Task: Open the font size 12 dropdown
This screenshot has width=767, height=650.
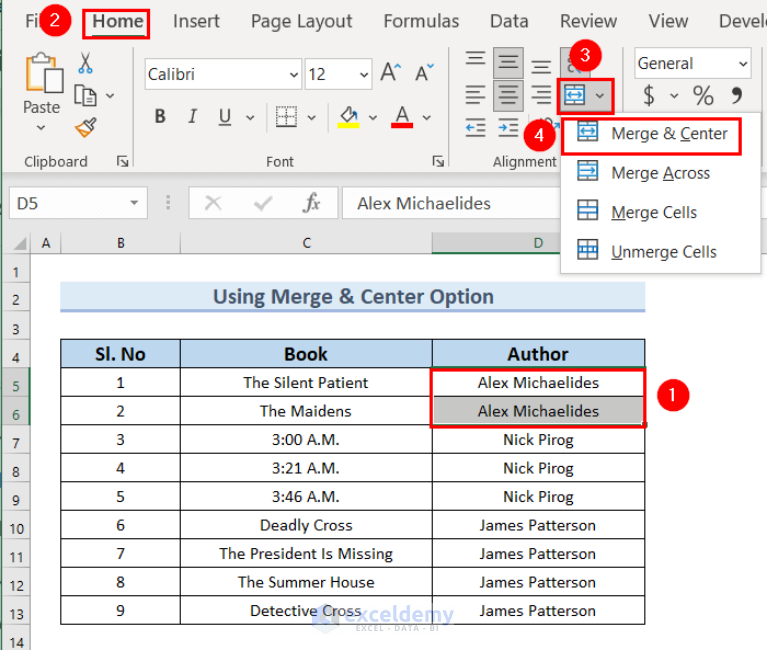Action: point(363,75)
